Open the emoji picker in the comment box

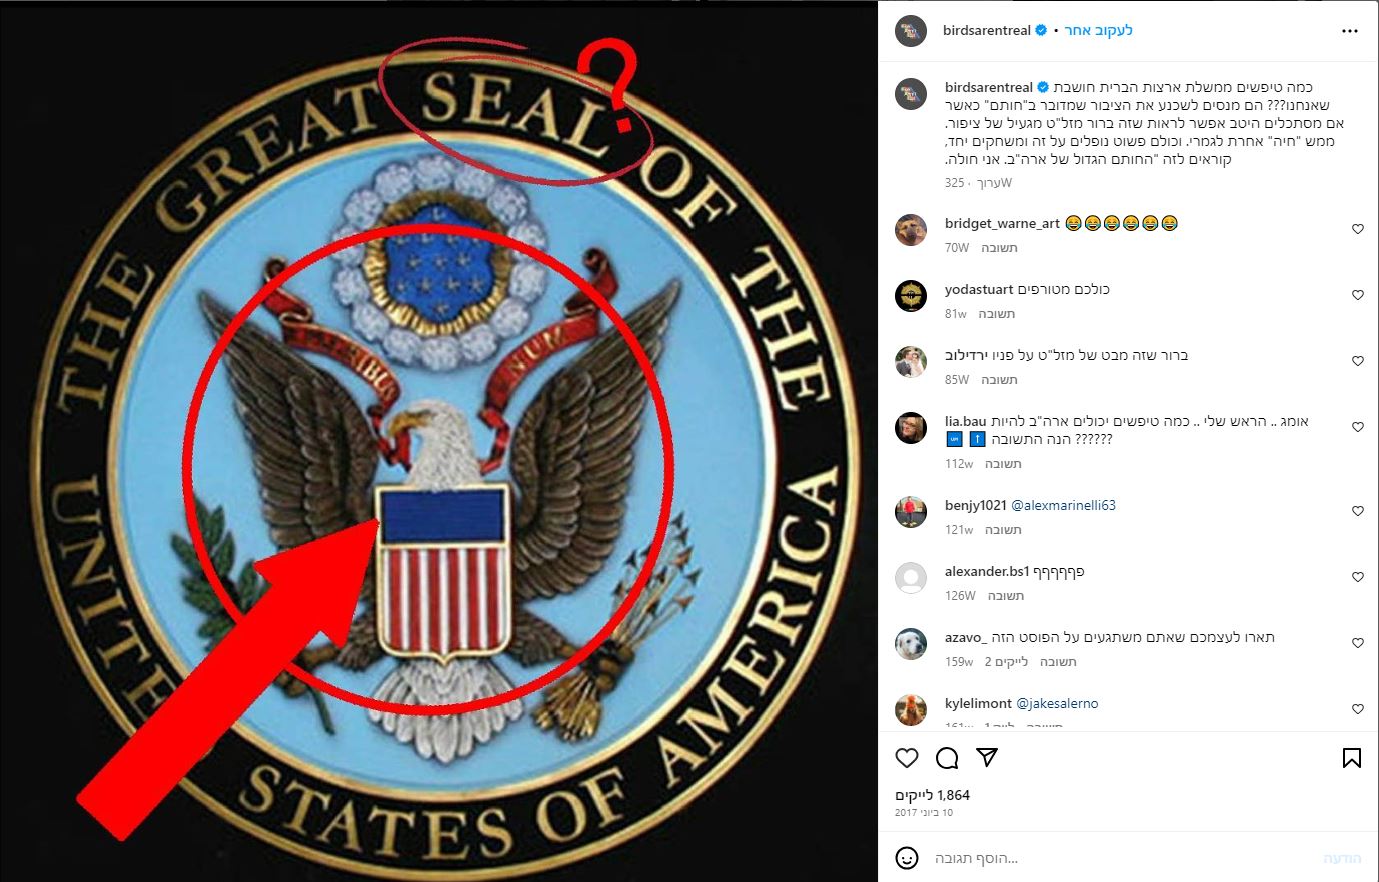[x=907, y=858]
